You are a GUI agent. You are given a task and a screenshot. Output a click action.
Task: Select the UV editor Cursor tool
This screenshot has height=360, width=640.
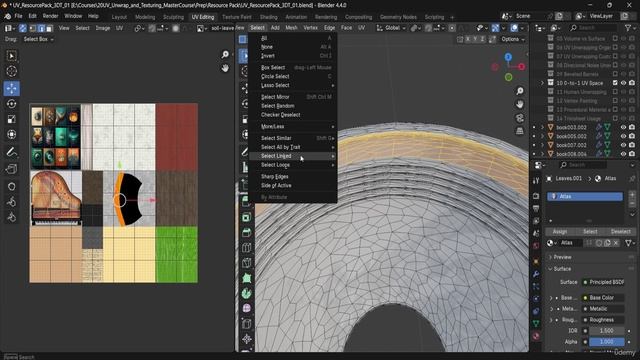pos(11,71)
